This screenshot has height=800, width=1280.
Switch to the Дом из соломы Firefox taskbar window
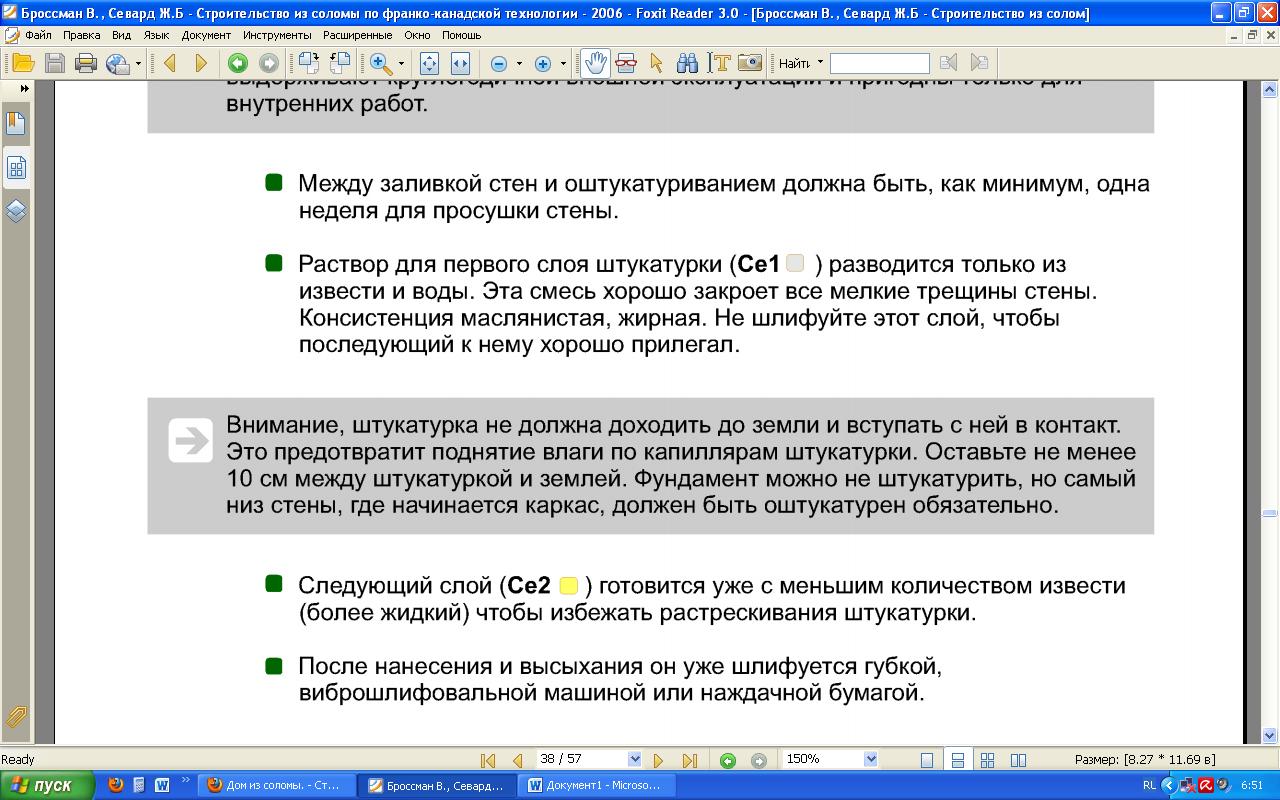tap(277, 785)
